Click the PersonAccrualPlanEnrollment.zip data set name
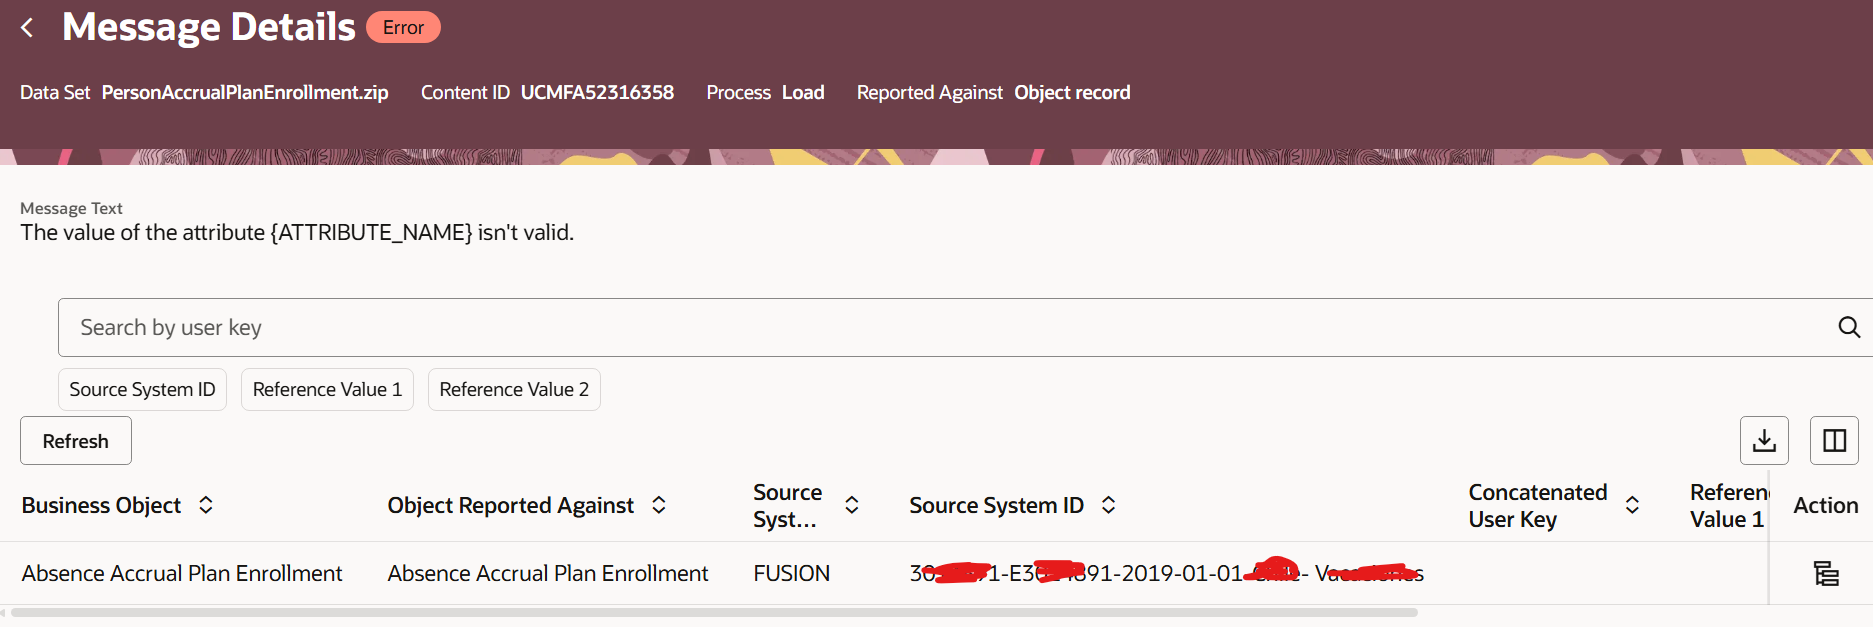 tap(245, 92)
